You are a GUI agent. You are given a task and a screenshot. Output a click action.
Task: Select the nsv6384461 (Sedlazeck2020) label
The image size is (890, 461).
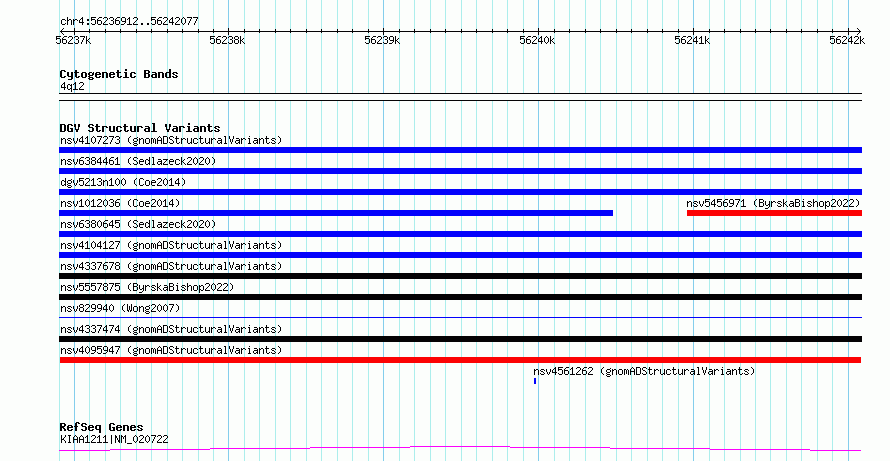138,161
